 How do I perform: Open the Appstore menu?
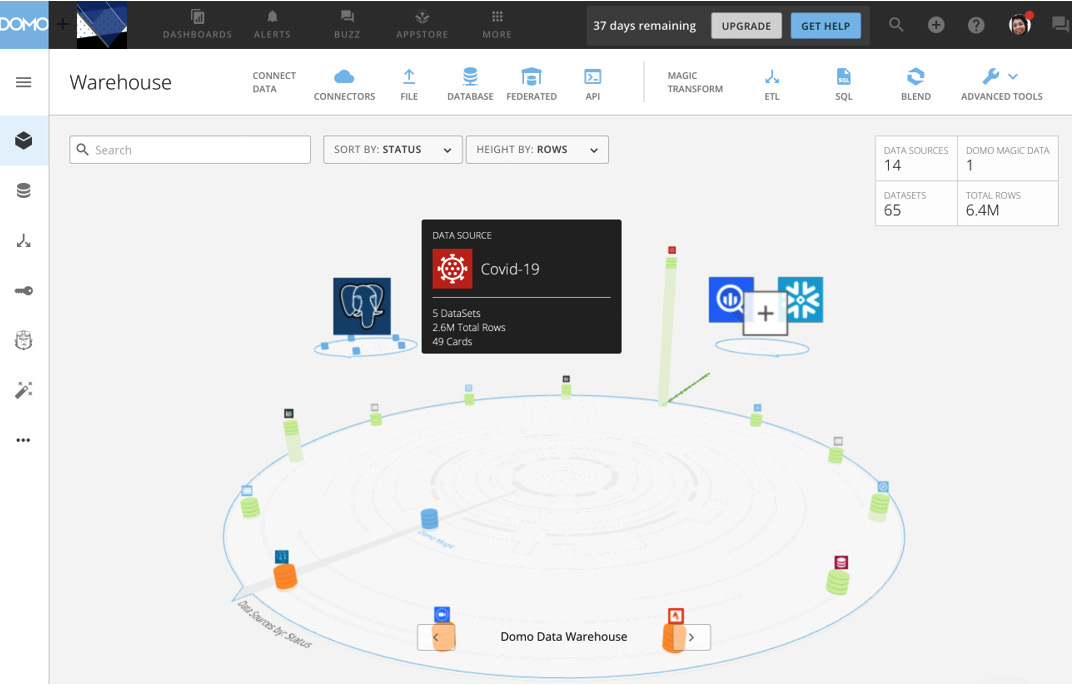coord(422,25)
